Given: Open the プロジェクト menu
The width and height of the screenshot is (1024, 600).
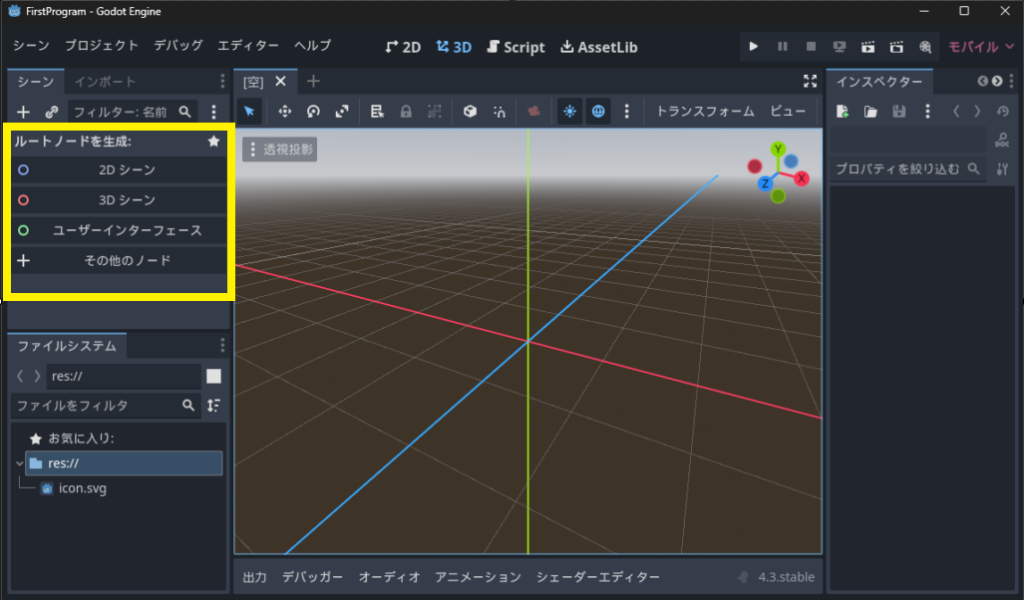Looking at the screenshot, I should click(x=101, y=46).
